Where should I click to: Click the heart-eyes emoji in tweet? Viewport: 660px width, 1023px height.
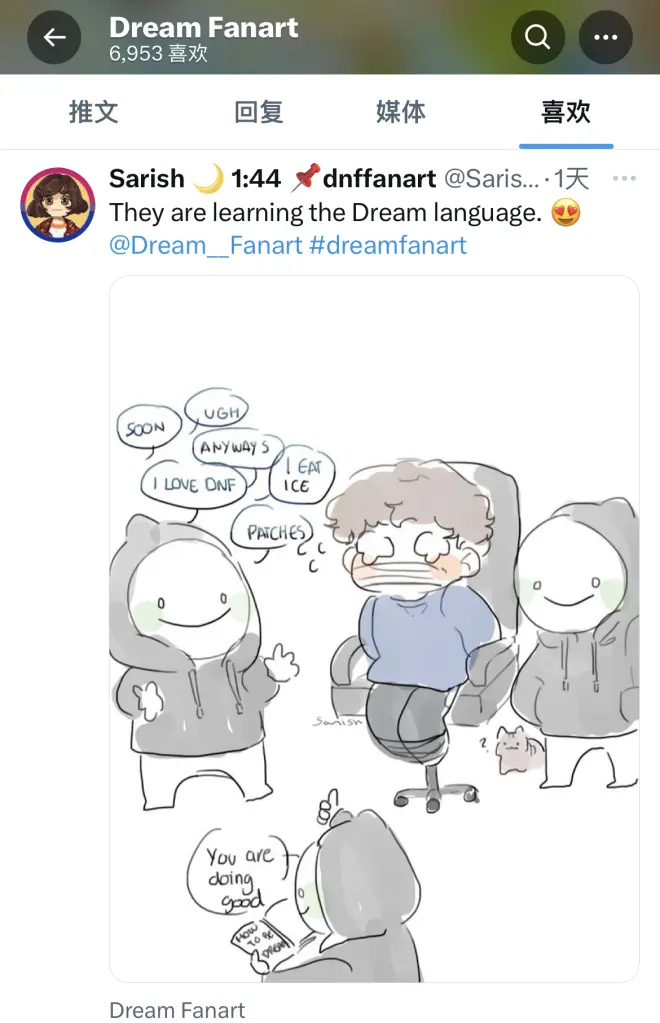click(565, 213)
